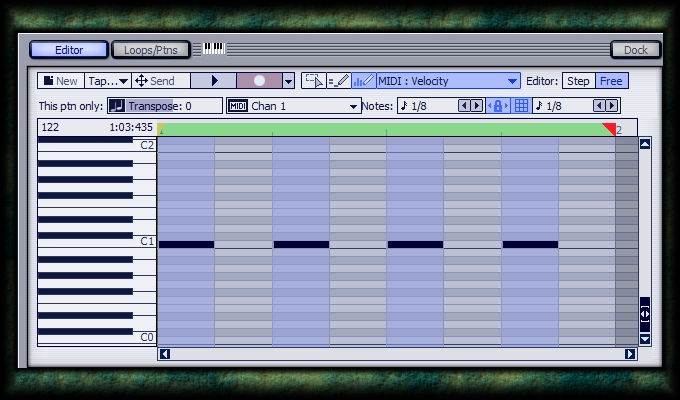
Task: Click the red pattern end marker
Action: coord(609,129)
